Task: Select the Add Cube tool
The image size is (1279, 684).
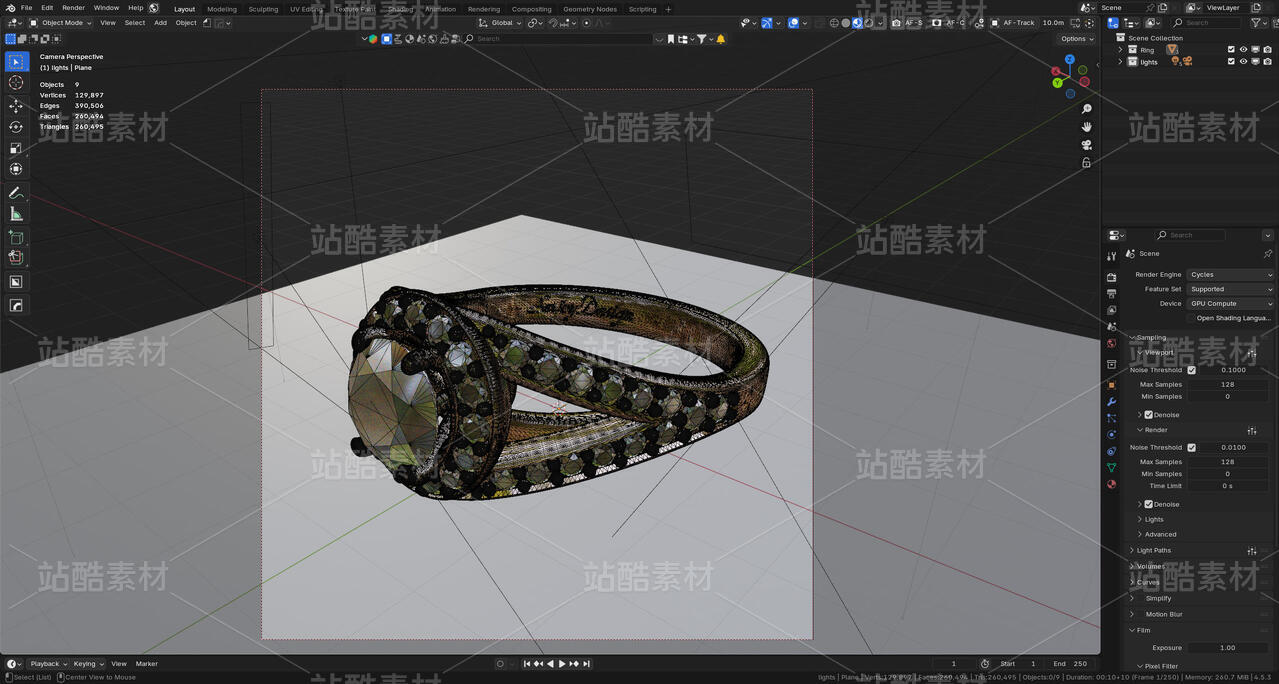Action: pyautogui.click(x=16, y=238)
